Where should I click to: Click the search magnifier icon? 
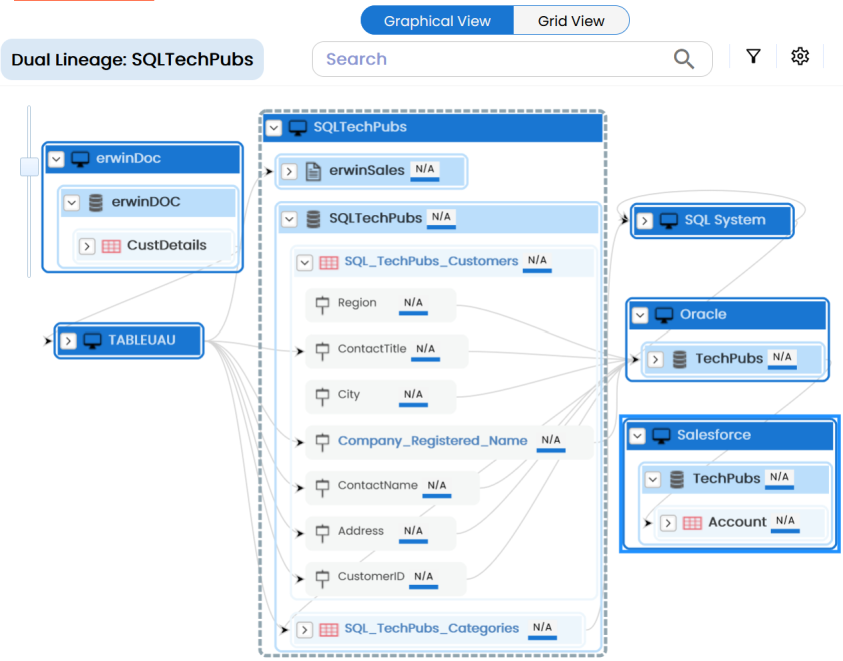click(684, 59)
